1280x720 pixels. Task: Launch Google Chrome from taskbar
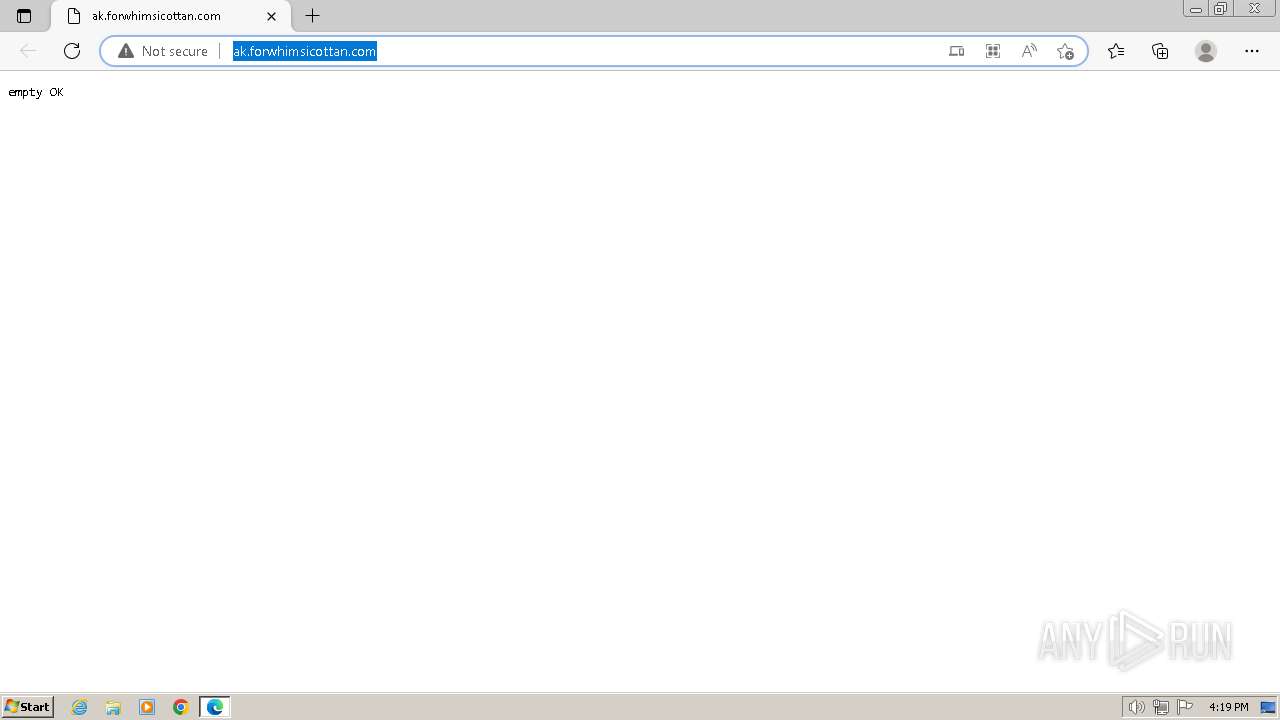click(x=181, y=707)
